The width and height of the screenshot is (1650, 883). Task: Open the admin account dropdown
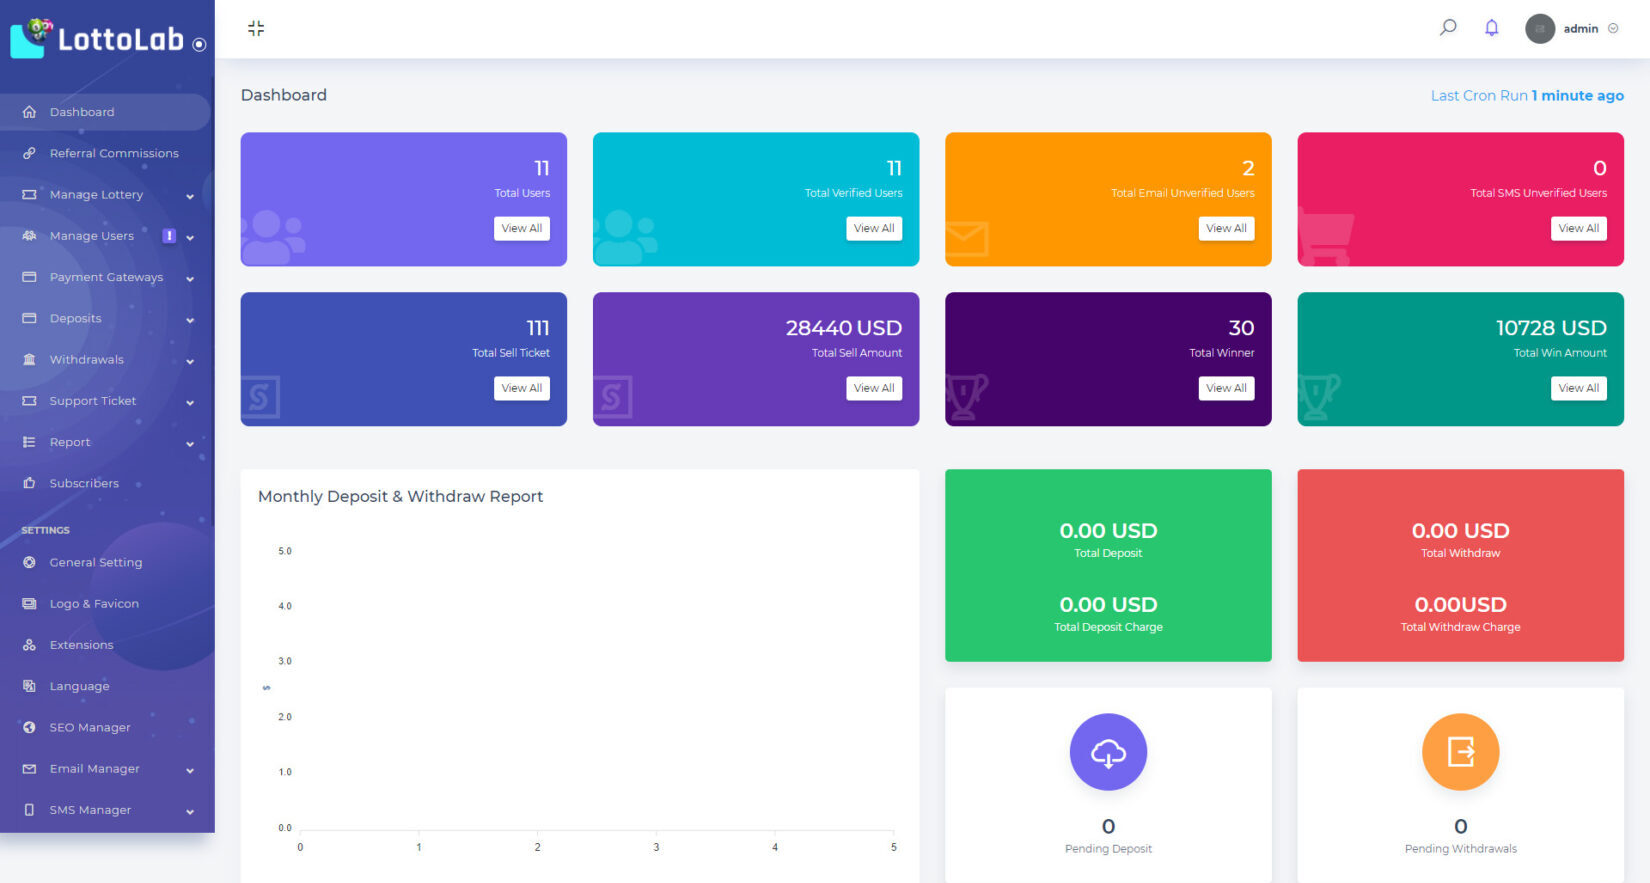click(1613, 29)
